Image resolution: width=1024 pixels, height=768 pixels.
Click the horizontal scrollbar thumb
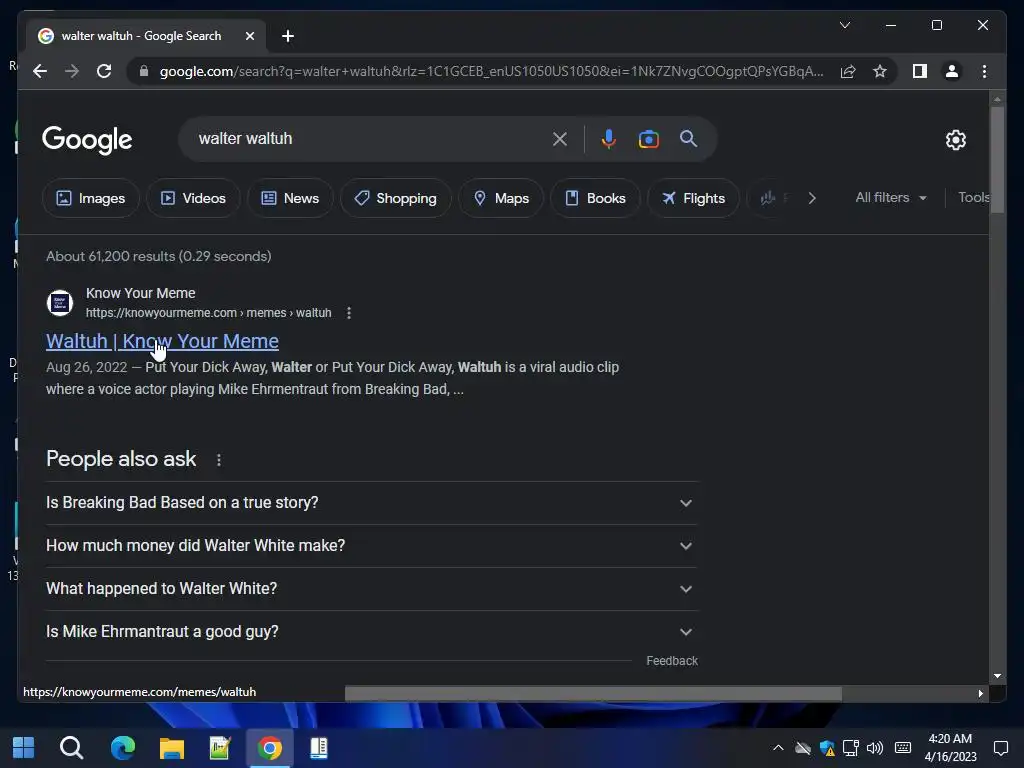coord(593,694)
